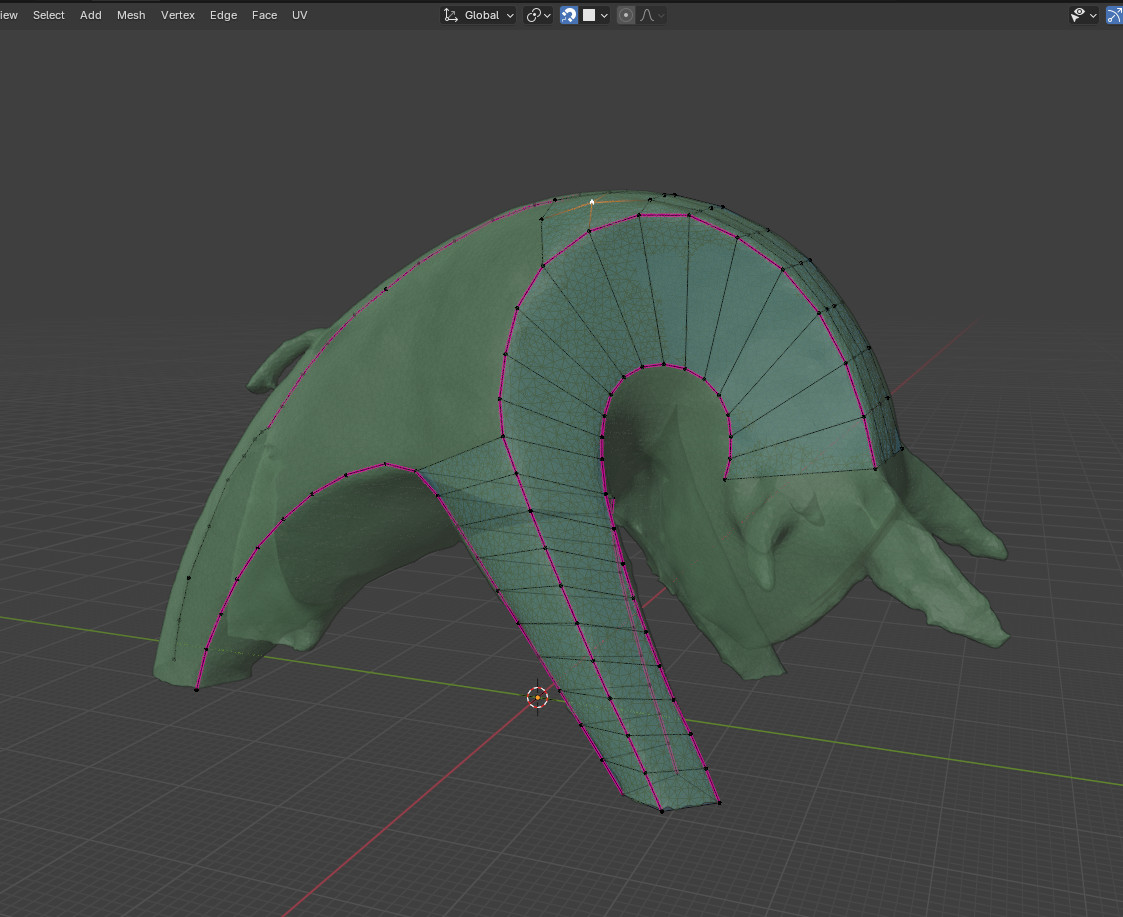This screenshot has height=917, width=1123.
Task: Enable proportional editing toggle
Action: click(x=626, y=15)
